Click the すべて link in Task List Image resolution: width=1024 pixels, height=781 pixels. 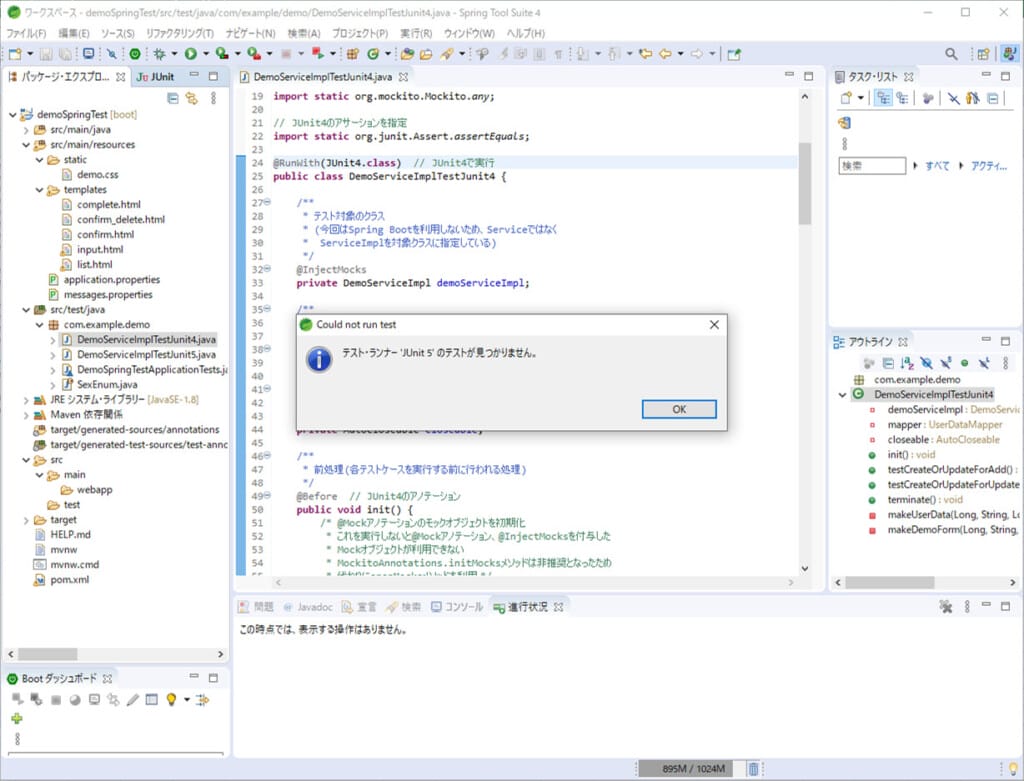point(937,166)
